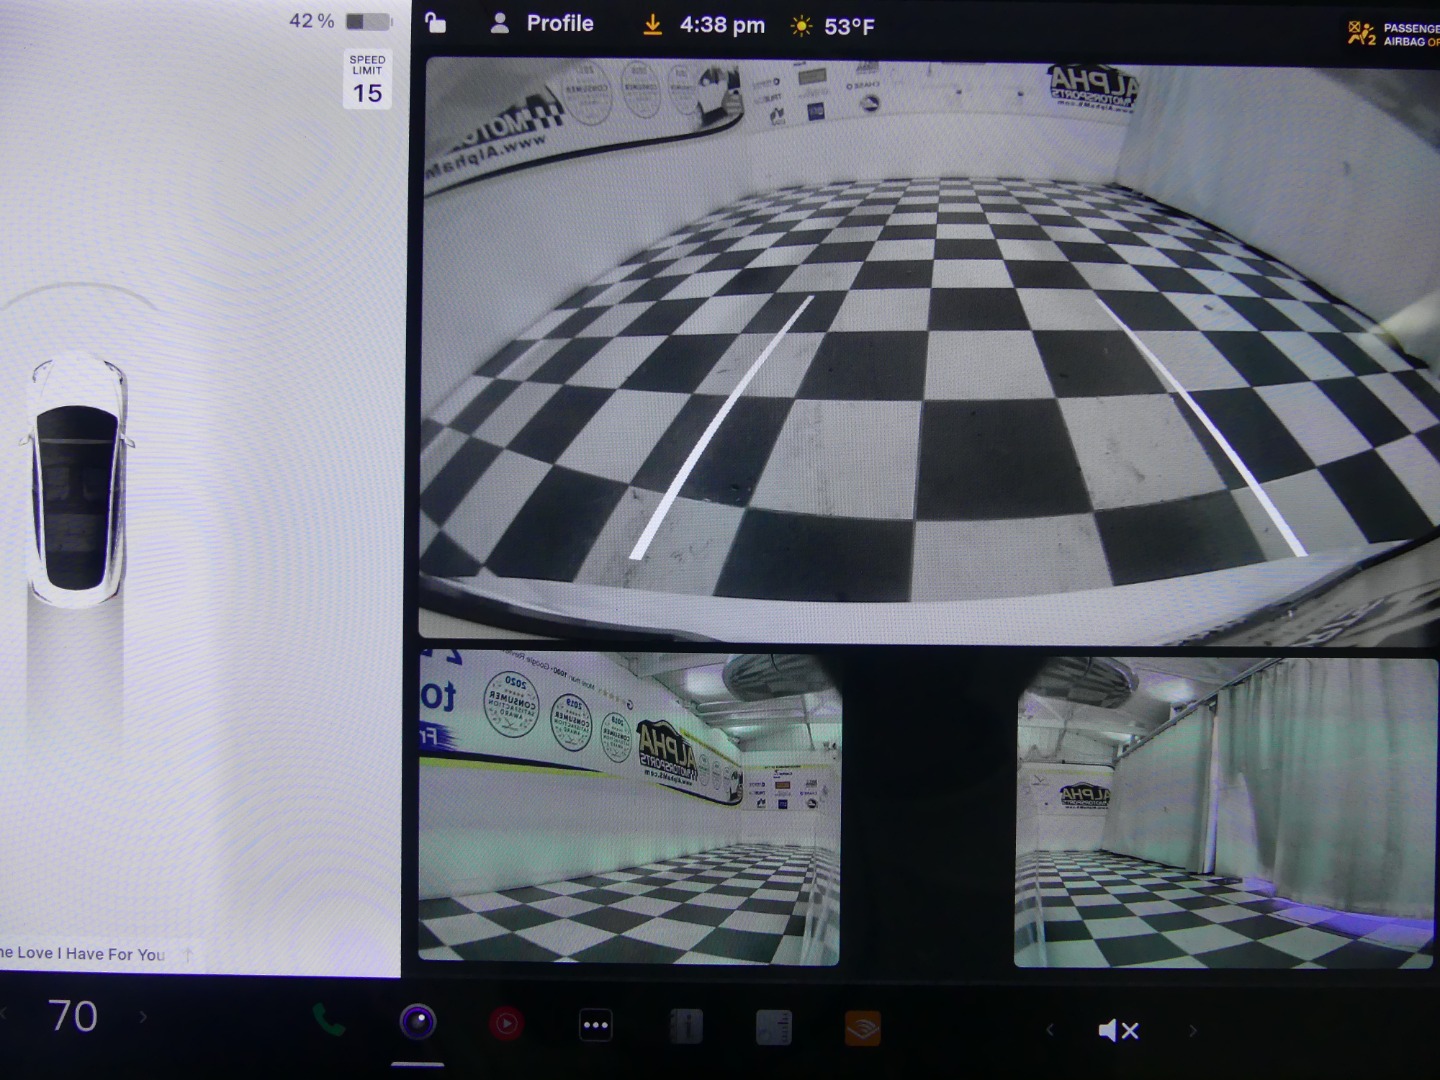1440x1080 pixels.
Task: Select the left side camera view
Action: (629, 808)
